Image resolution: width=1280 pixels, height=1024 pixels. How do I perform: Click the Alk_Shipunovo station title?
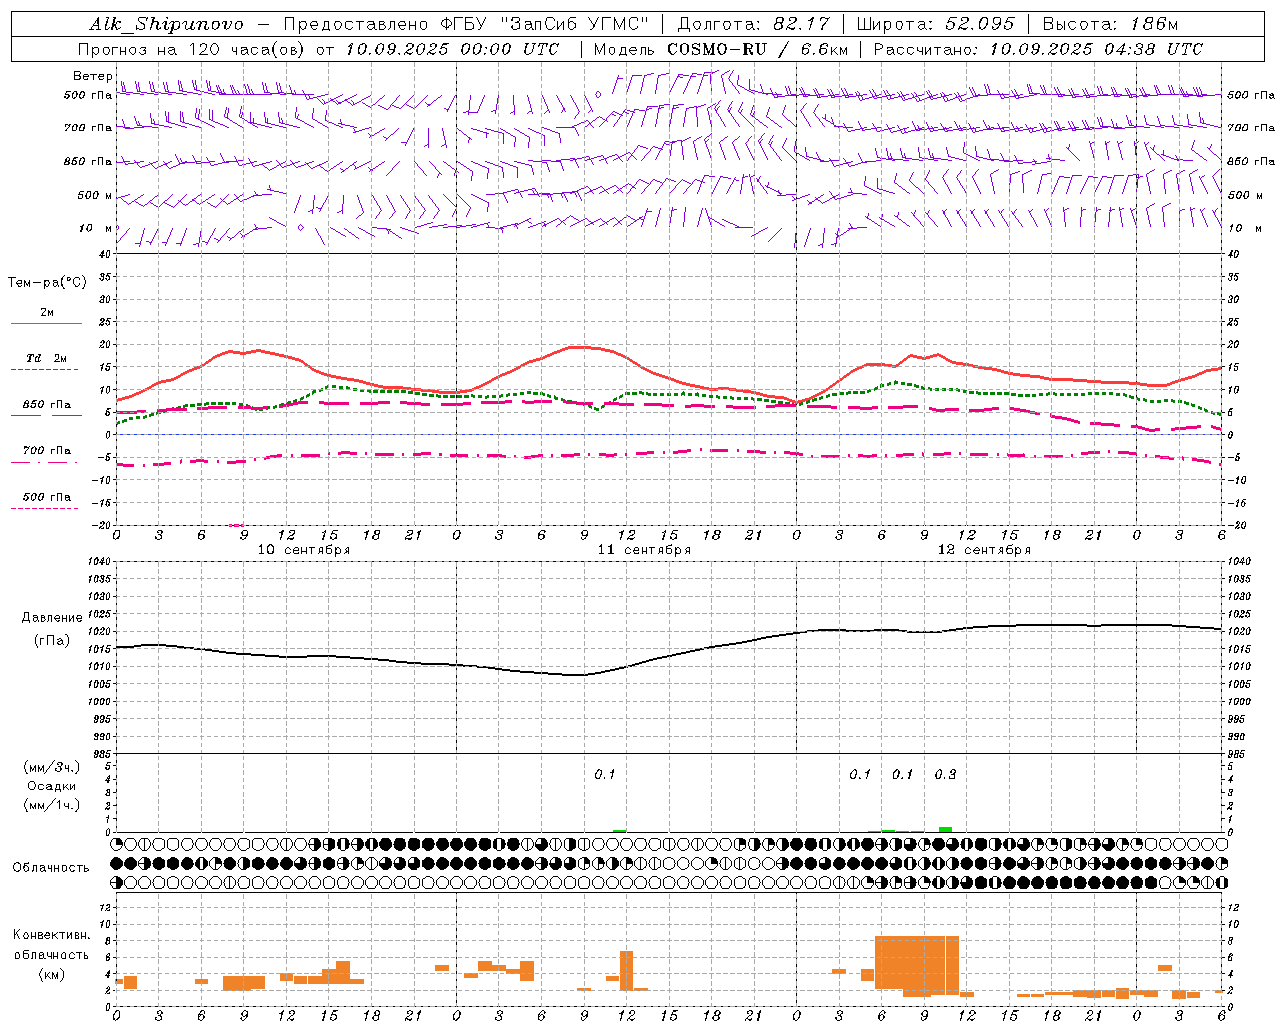[167, 24]
